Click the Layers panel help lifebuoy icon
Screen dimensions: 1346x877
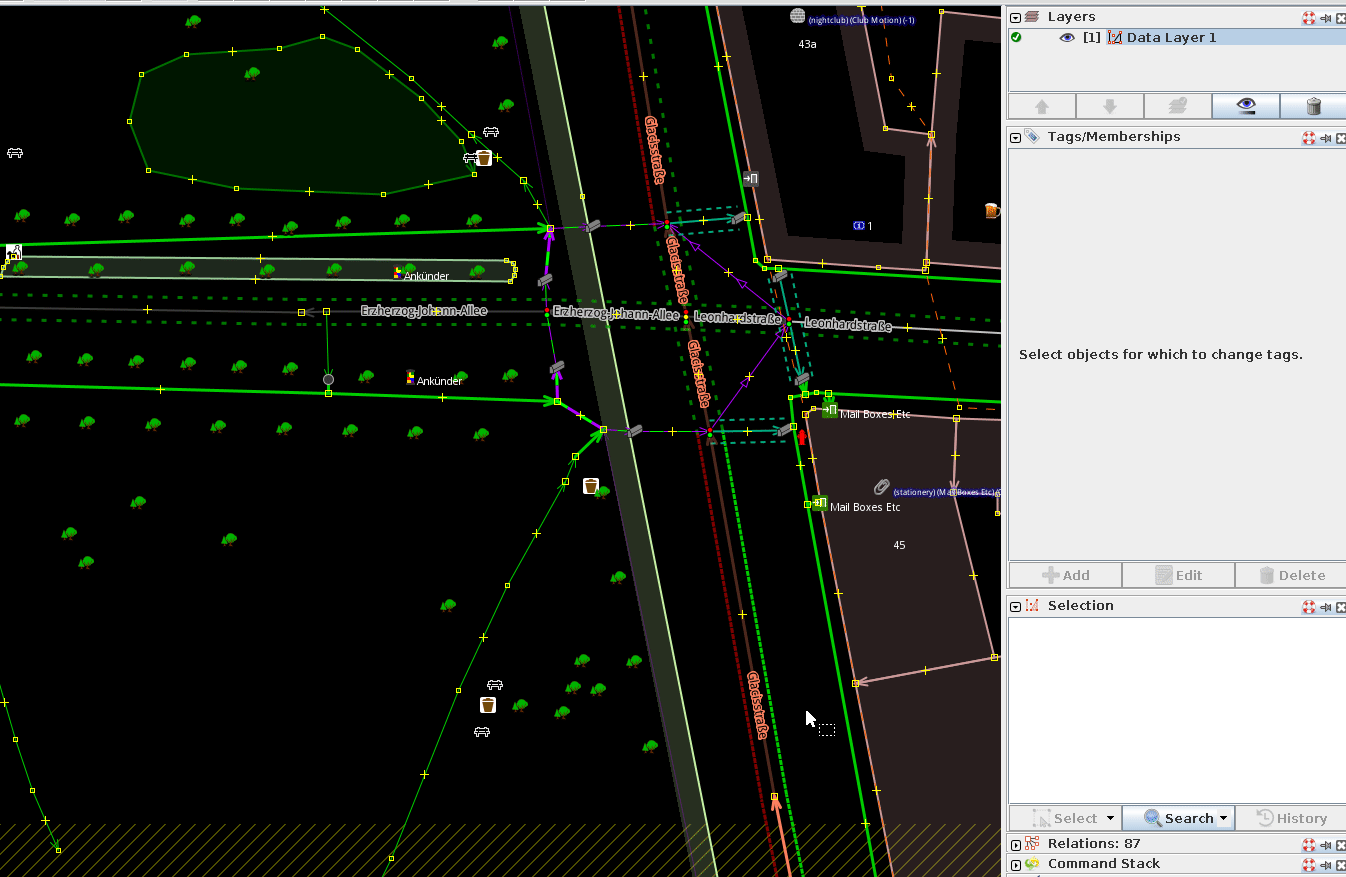pos(1308,17)
